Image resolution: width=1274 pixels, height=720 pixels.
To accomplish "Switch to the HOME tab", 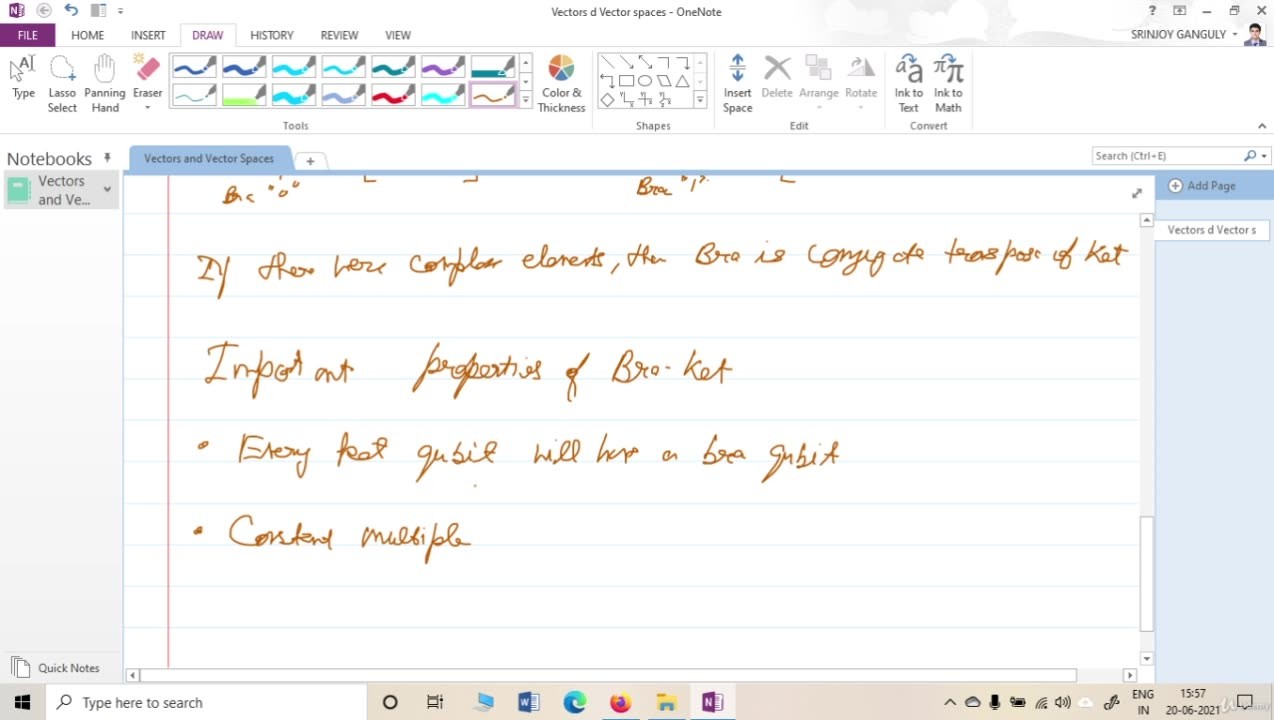I will point(88,34).
